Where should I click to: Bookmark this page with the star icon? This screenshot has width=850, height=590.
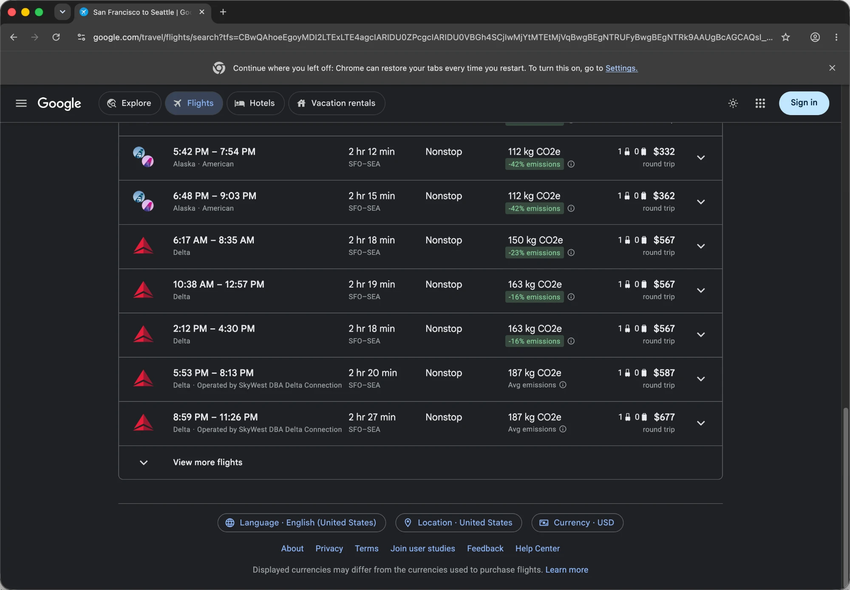[x=785, y=37]
